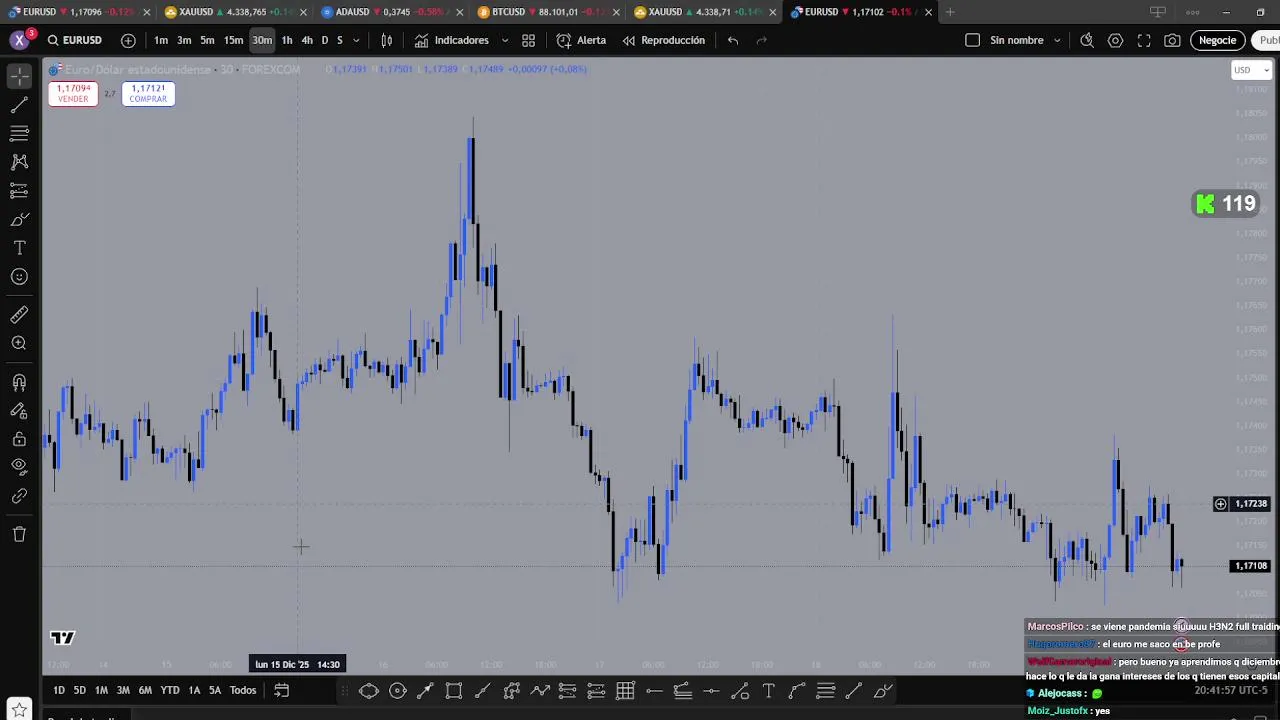Open the XABCD pattern tools

19,162
